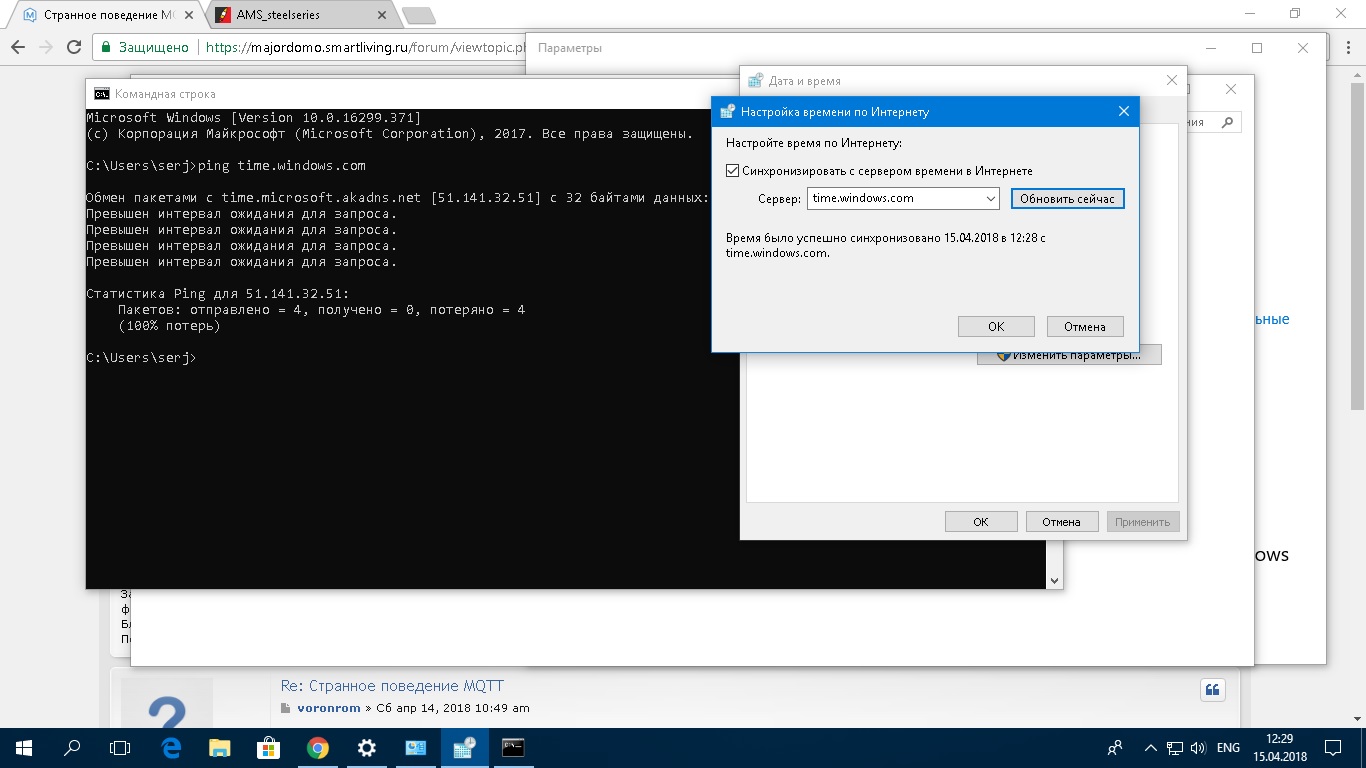1366x768 pixels.
Task: Reload the page with the browser refresh icon
Action: click(74, 47)
